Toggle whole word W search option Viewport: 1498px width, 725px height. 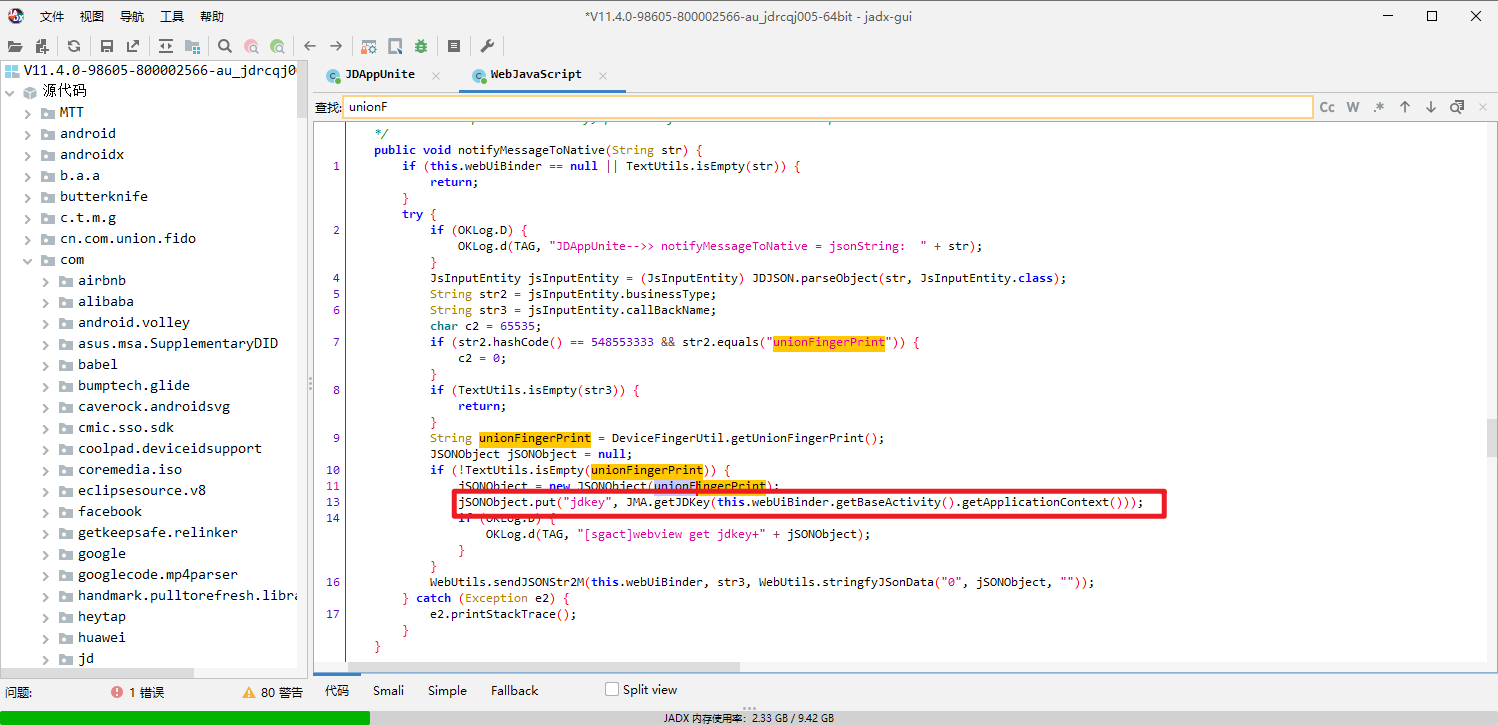click(1353, 107)
